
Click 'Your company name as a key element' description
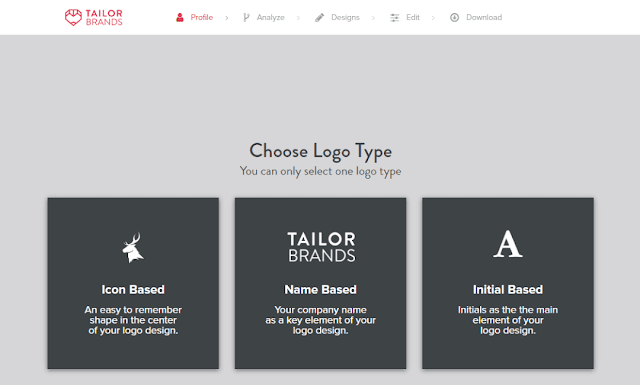click(320, 320)
